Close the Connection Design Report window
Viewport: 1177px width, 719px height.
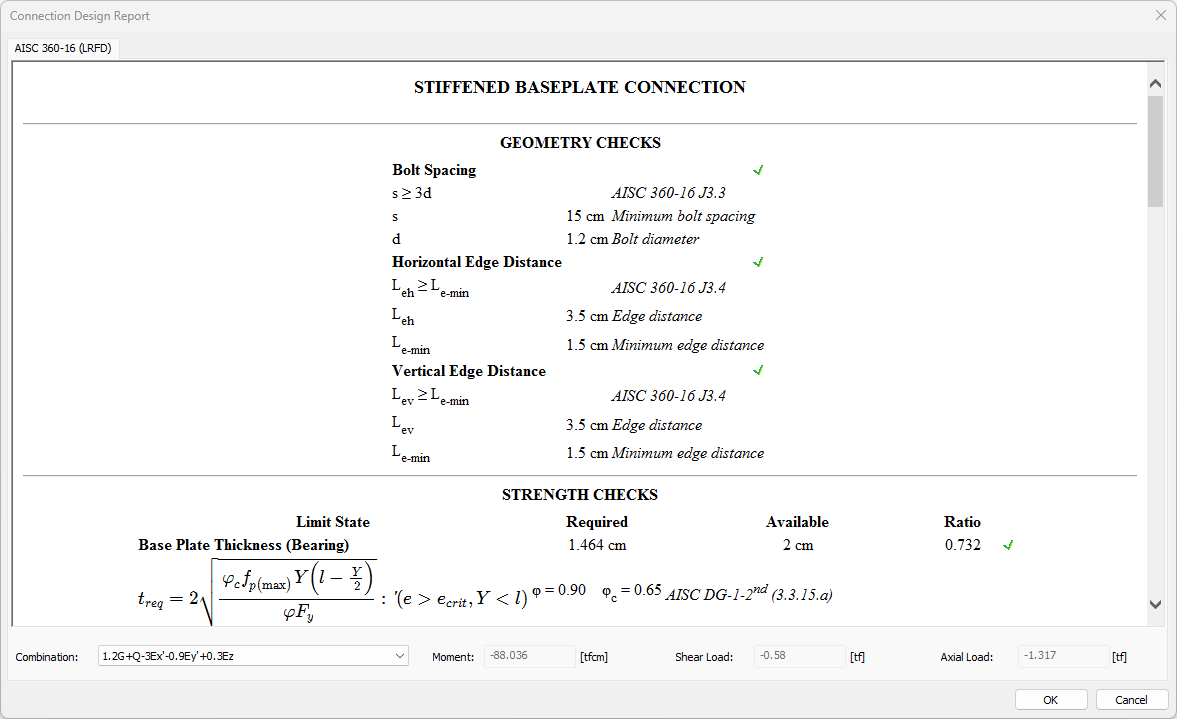click(x=1160, y=15)
